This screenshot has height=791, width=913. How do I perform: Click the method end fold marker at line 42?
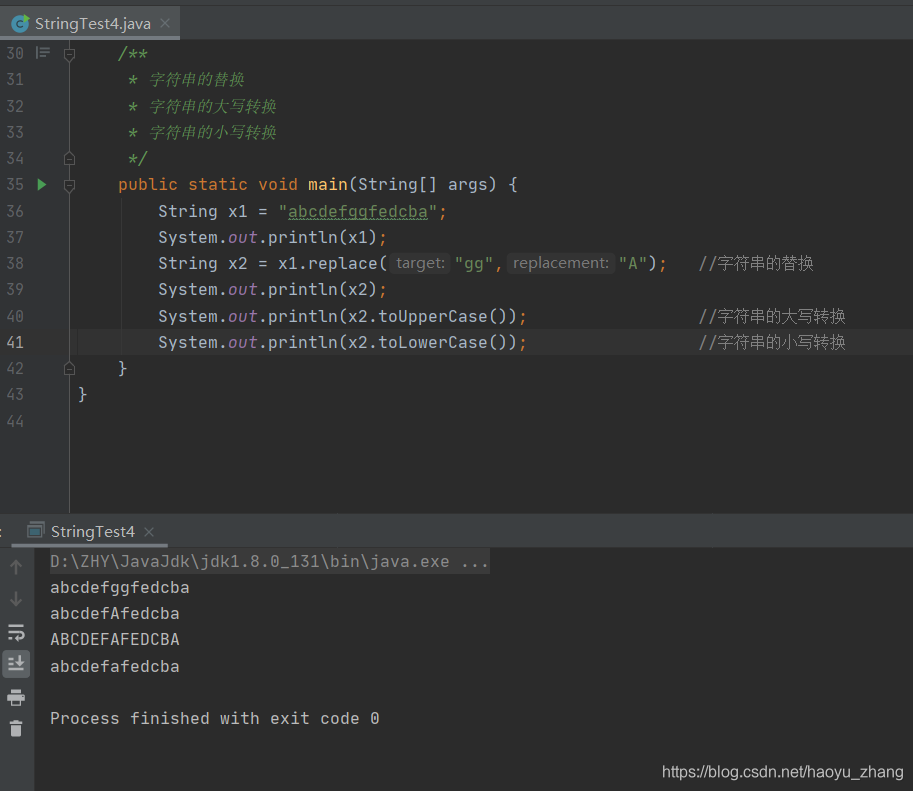(69, 369)
